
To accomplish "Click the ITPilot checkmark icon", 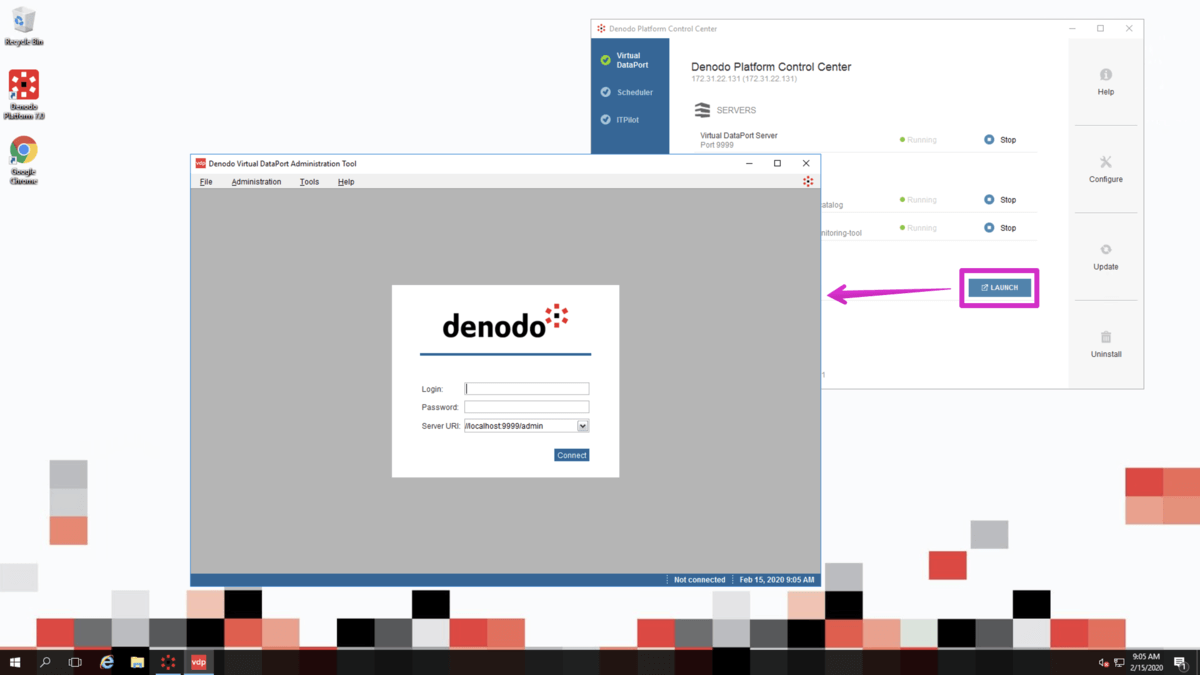I will 605,120.
